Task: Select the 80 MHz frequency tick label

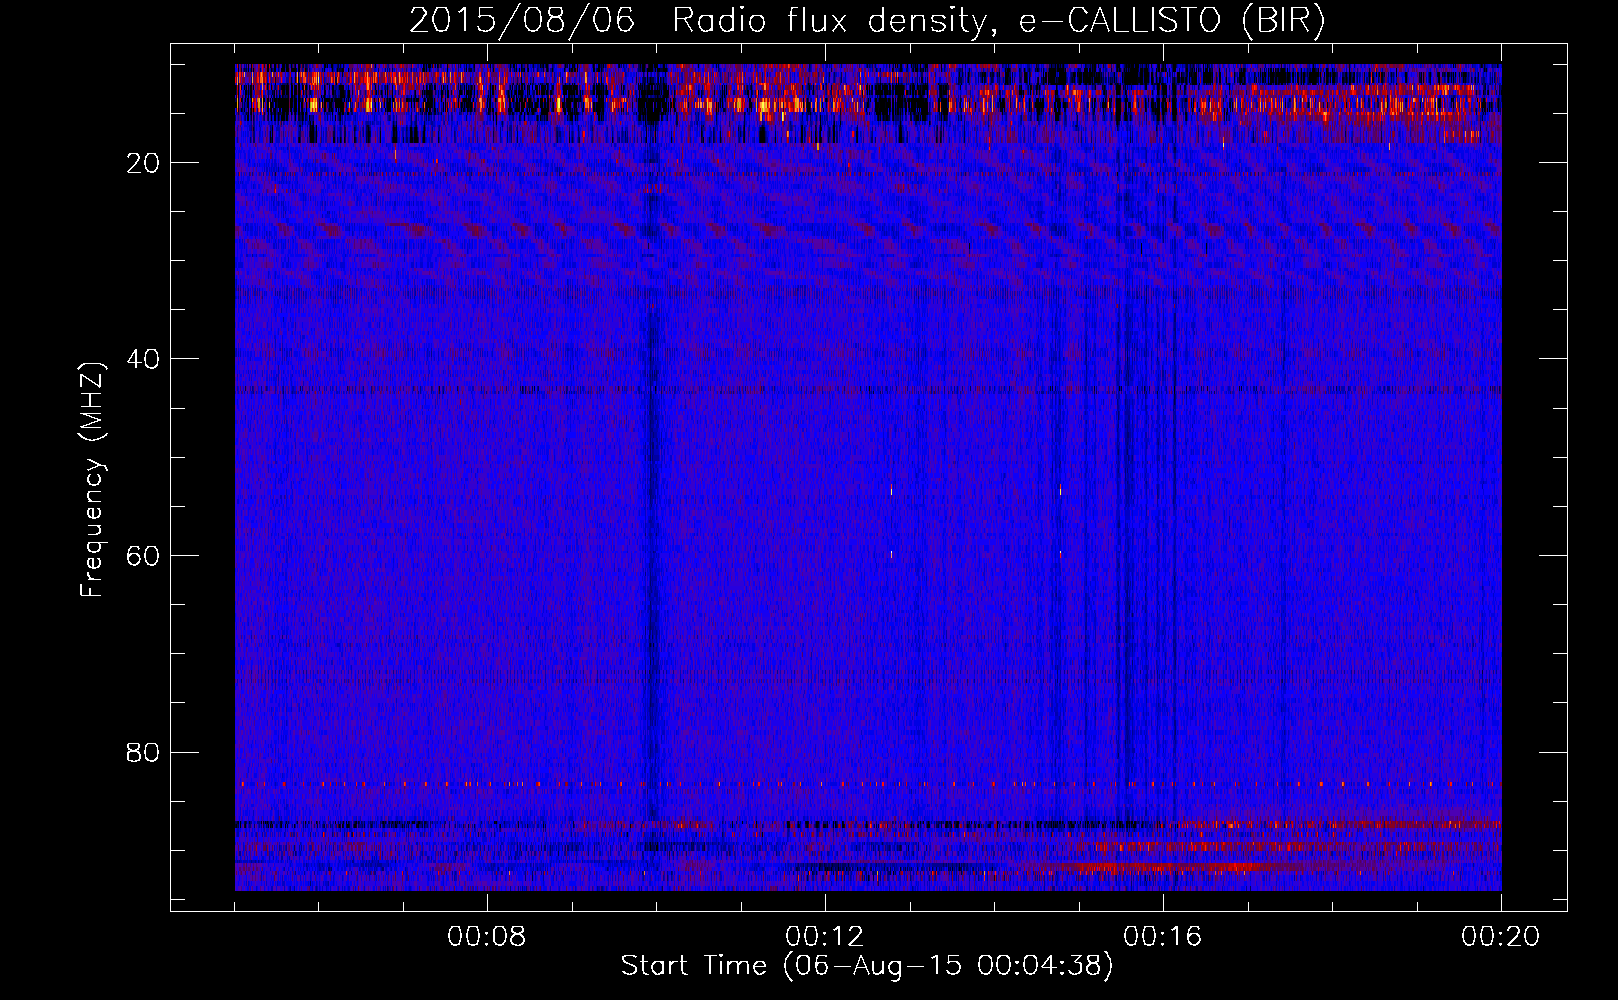Action: [143, 752]
